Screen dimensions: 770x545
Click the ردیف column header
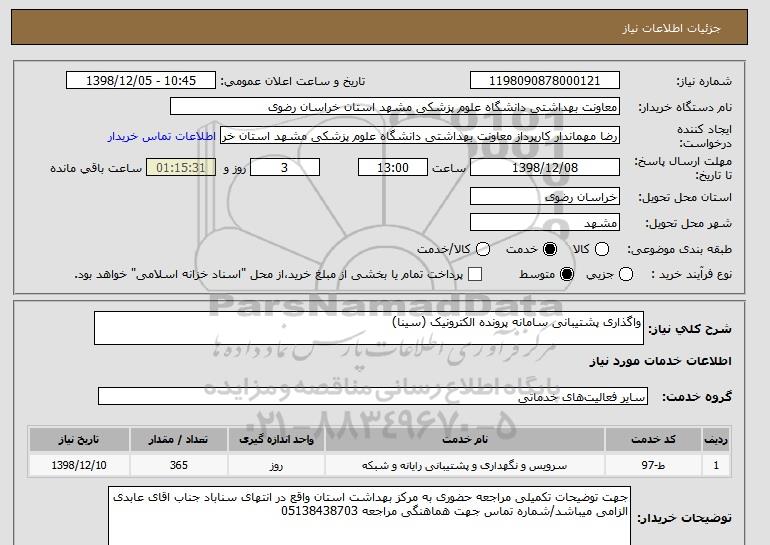click(716, 439)
